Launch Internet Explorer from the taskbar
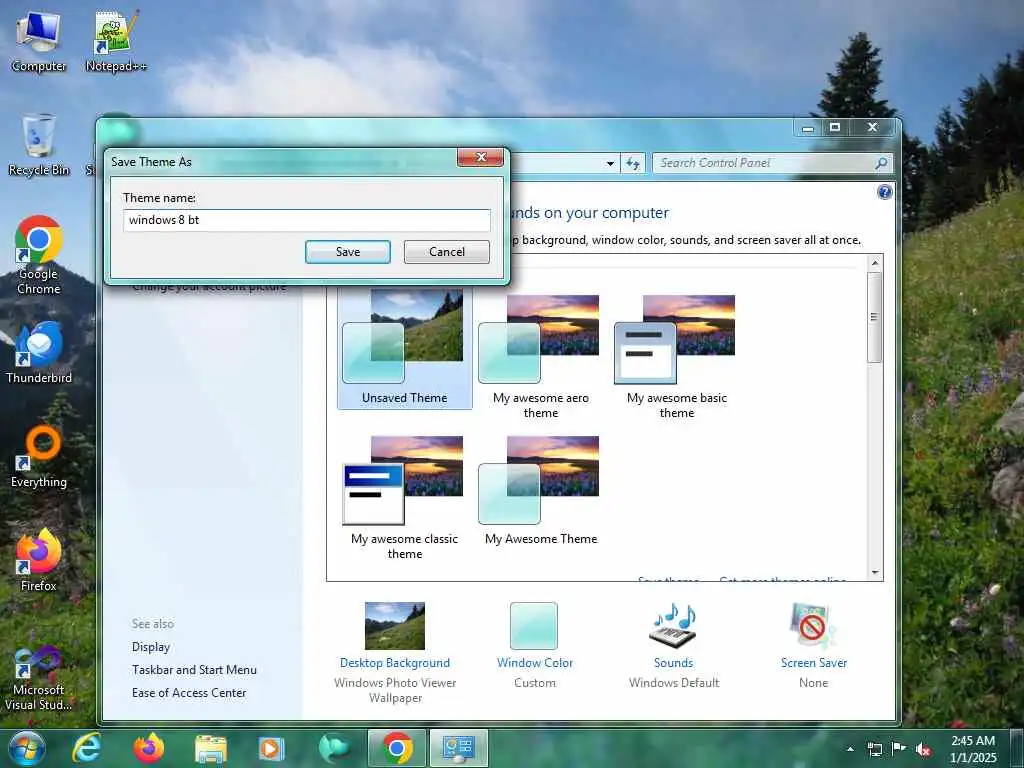The image size is (1024, 768). (x=87, y=748)
